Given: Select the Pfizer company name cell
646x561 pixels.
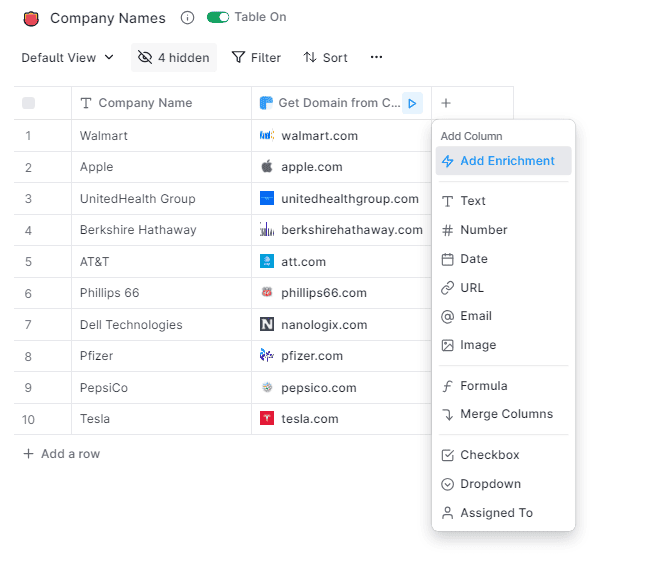Looking at the screenshot, I should tap(162, 356).
